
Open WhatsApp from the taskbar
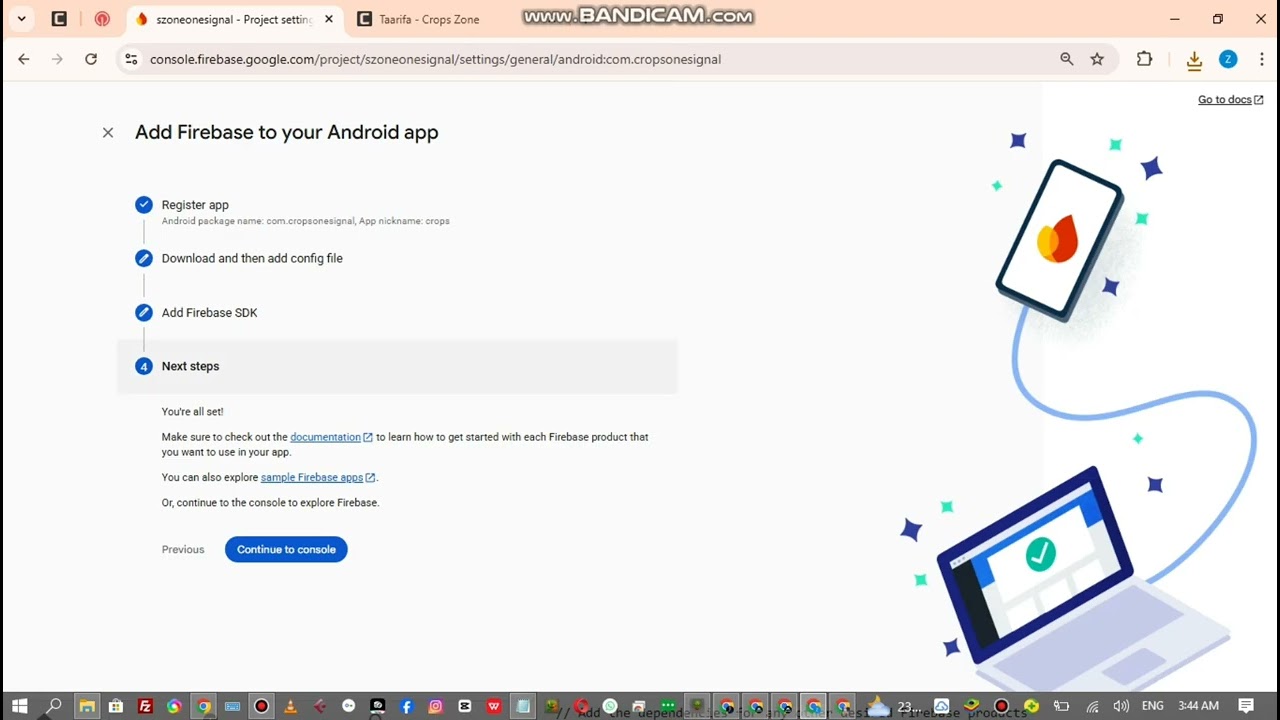tap(610, 706)
